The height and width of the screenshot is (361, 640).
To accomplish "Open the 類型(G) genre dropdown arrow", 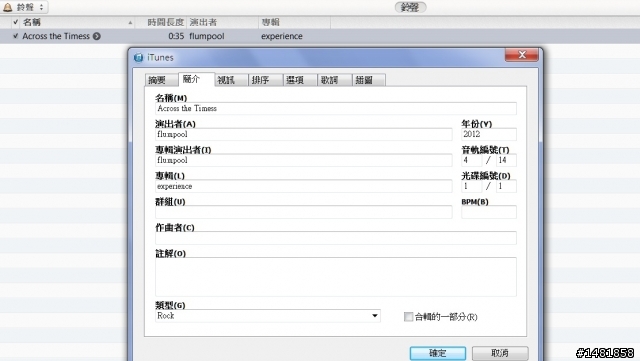I will point(374,316).
